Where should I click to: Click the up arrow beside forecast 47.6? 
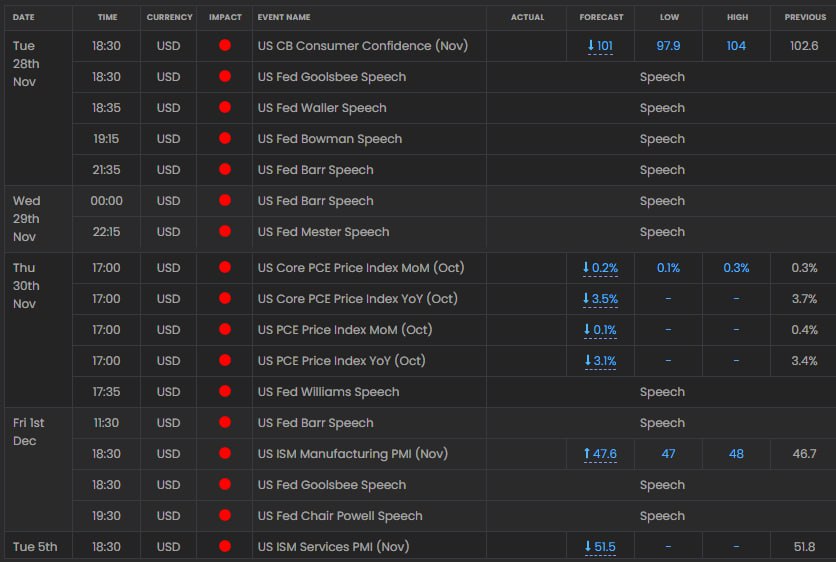coord(588,454)
